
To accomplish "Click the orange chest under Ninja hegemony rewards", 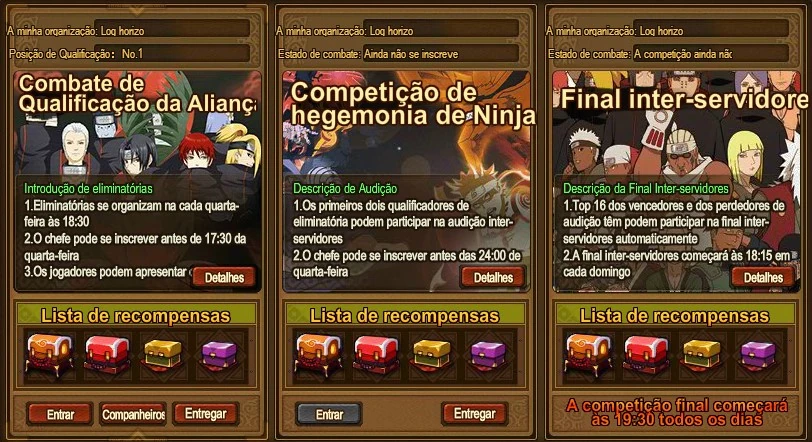I will coord(318,355).
